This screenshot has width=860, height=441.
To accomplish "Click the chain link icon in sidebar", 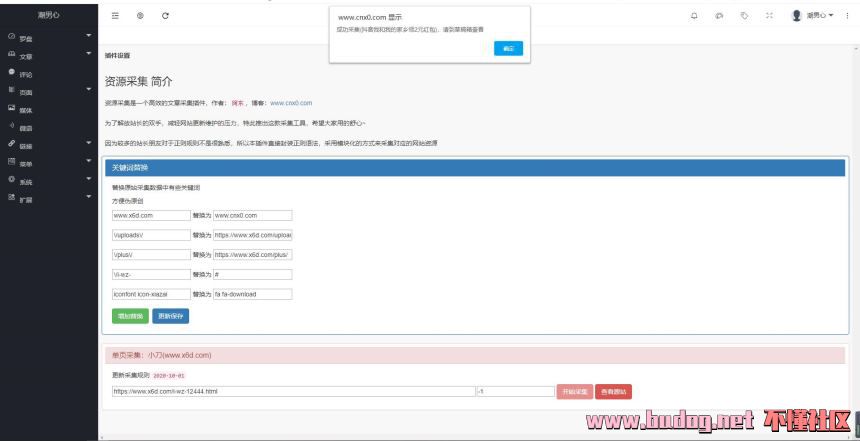I will [x=12, y=143].
